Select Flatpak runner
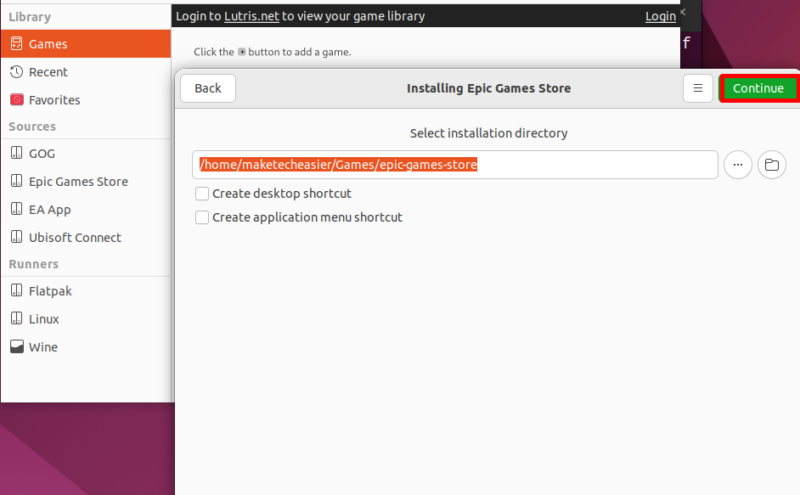 click(86, 291)
